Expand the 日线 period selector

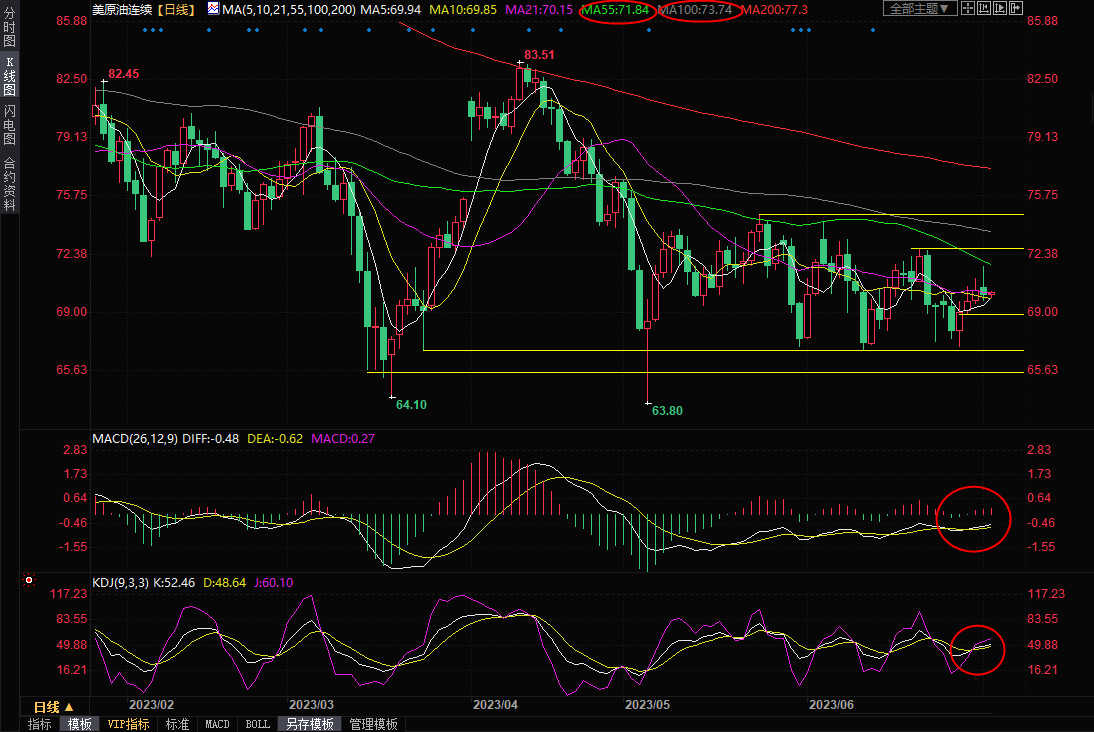54,707
